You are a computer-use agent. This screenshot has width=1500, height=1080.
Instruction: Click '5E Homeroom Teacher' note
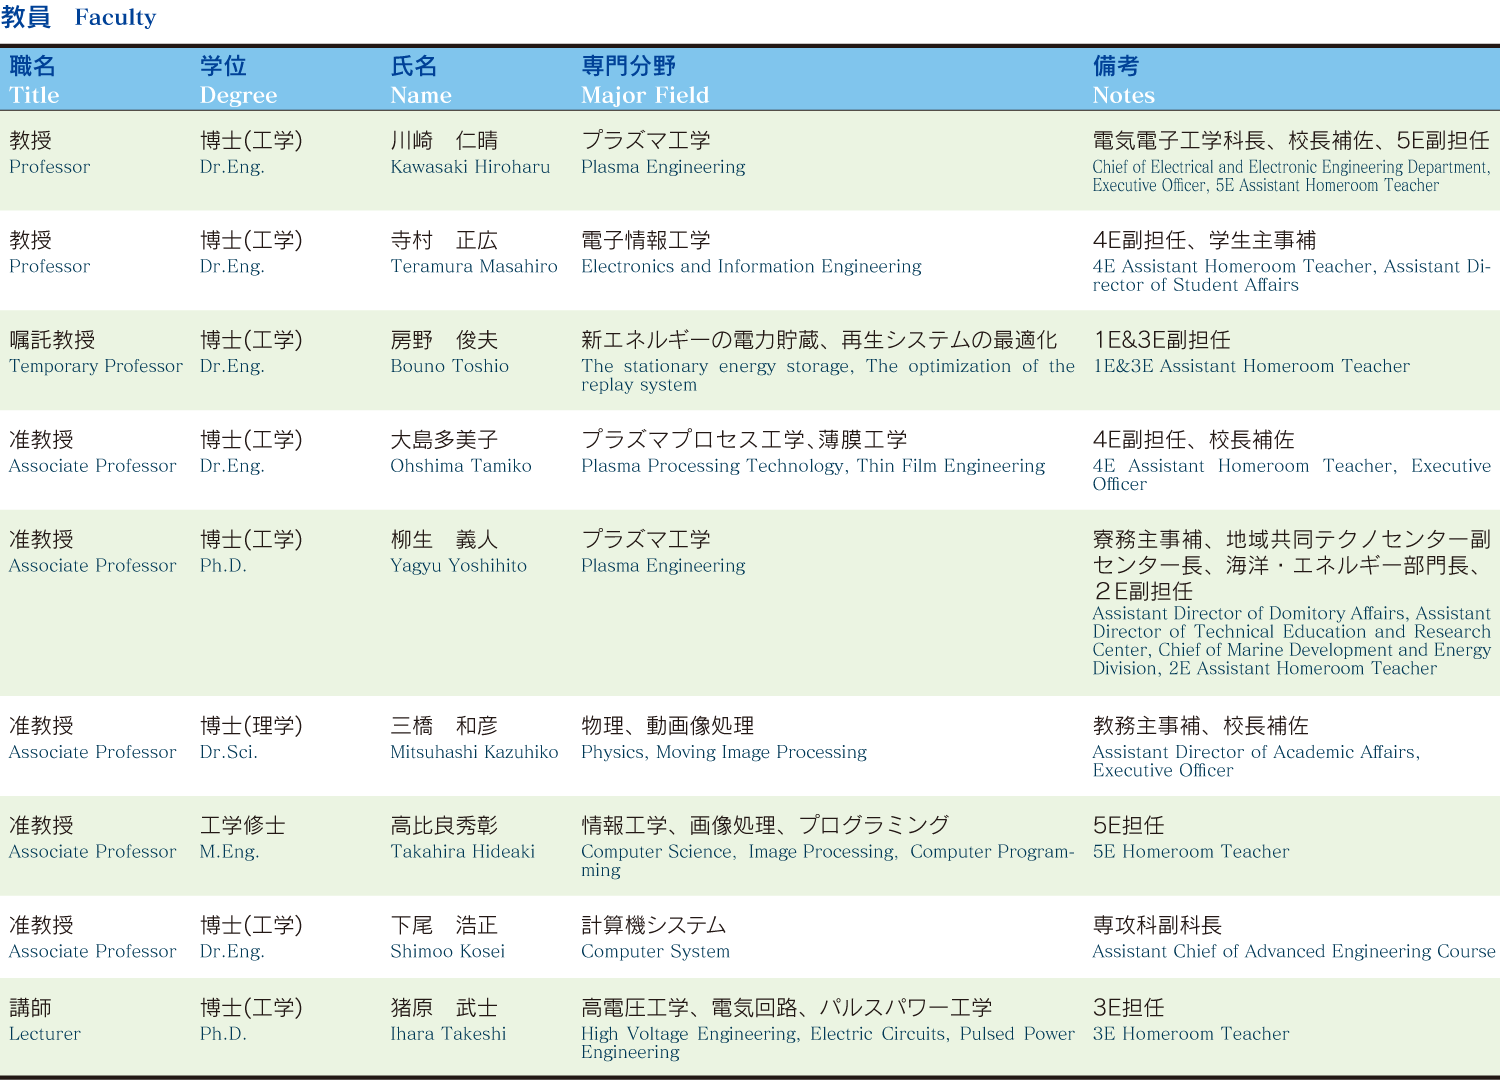[1191, 852]
